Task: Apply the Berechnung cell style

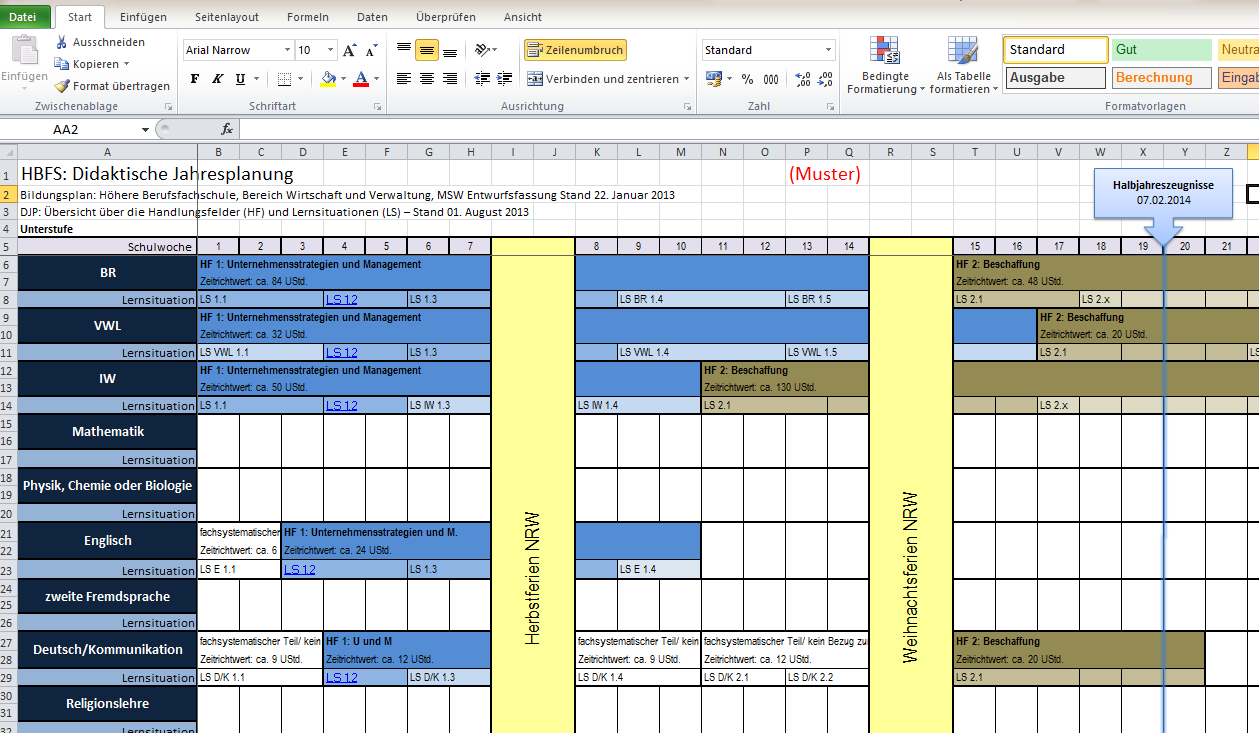Action: (x=1154, y=78)
